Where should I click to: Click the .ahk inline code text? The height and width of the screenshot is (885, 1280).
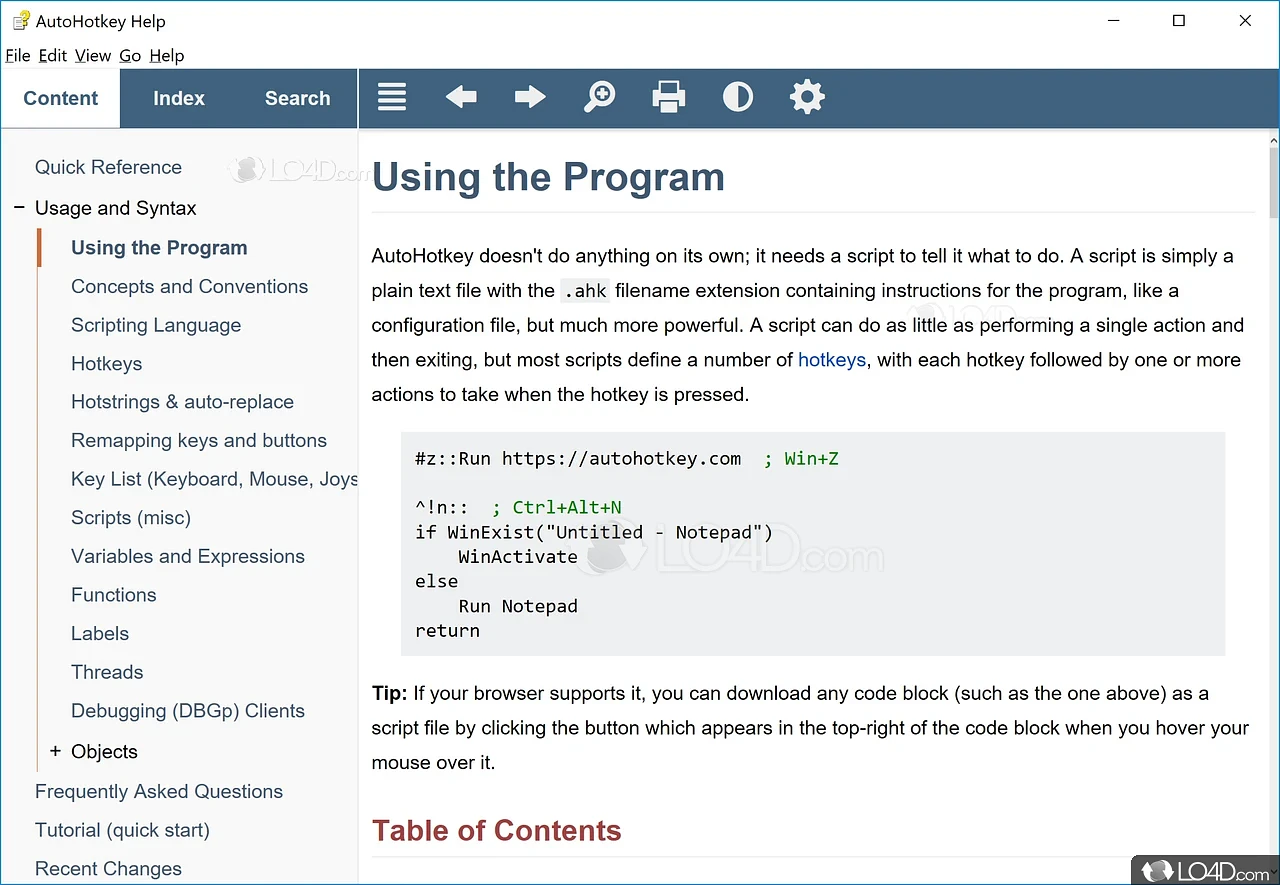[585, 291]
